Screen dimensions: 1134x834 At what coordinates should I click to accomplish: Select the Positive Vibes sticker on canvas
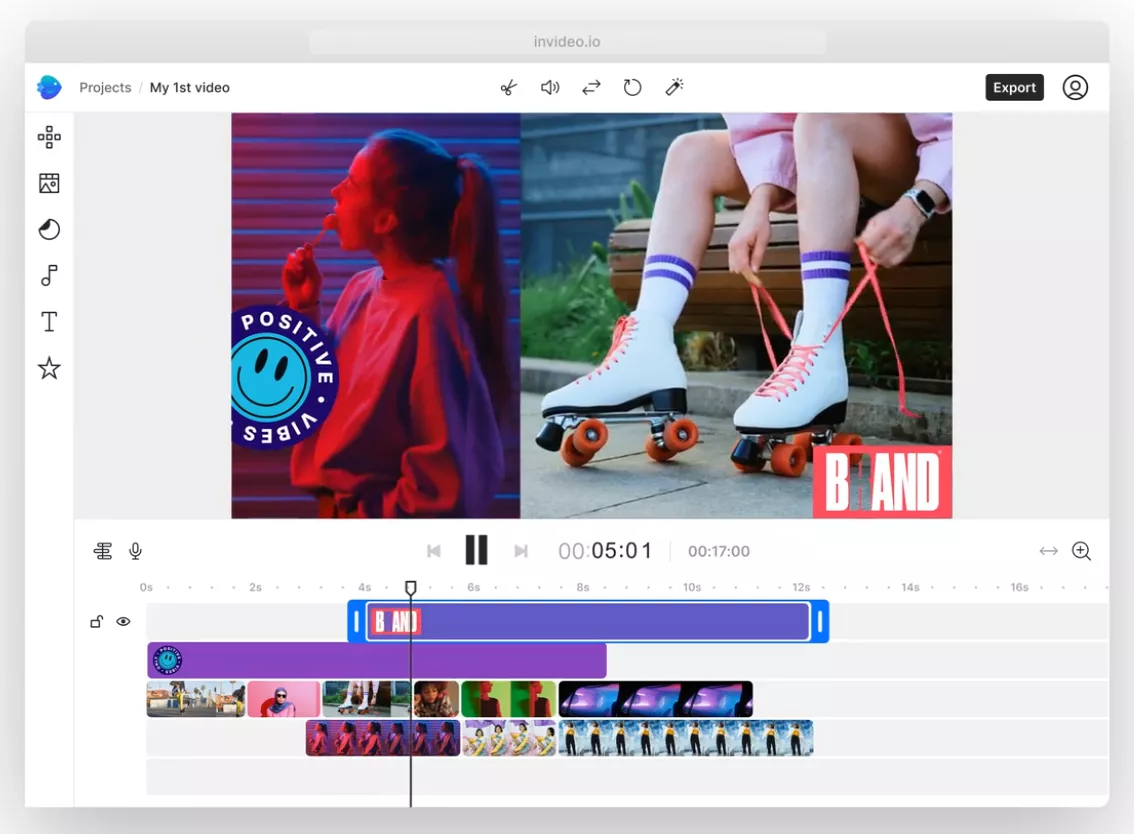(x=284, y=378)
